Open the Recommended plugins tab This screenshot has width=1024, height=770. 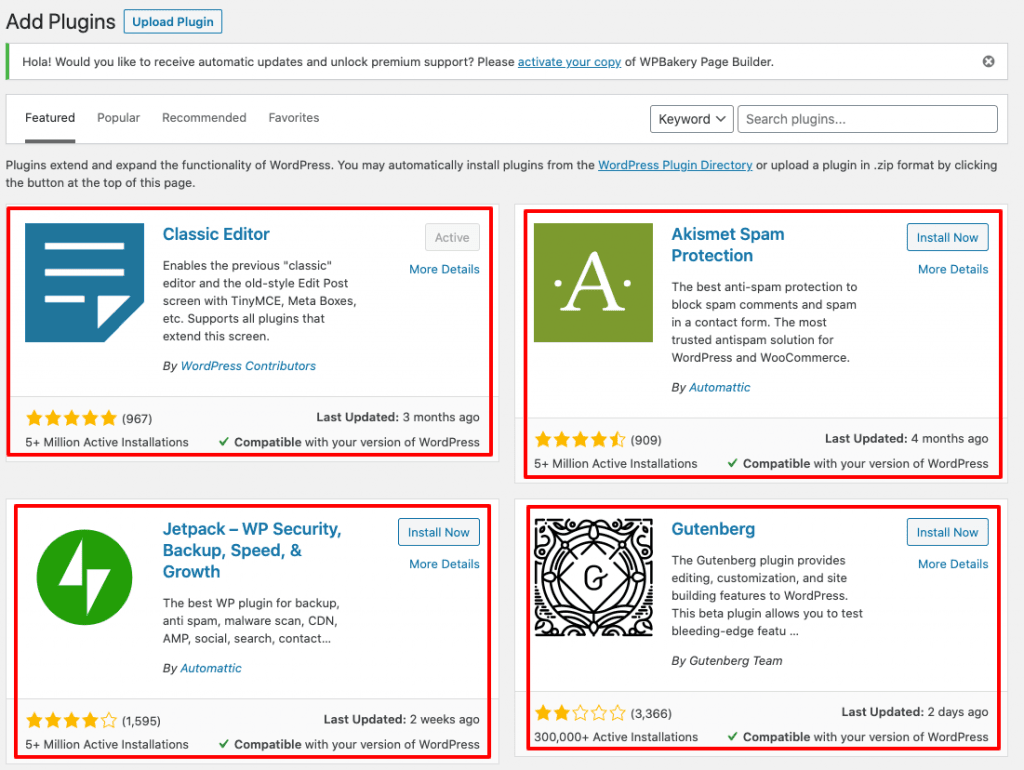pyautogui.click(x=204, y=118)
